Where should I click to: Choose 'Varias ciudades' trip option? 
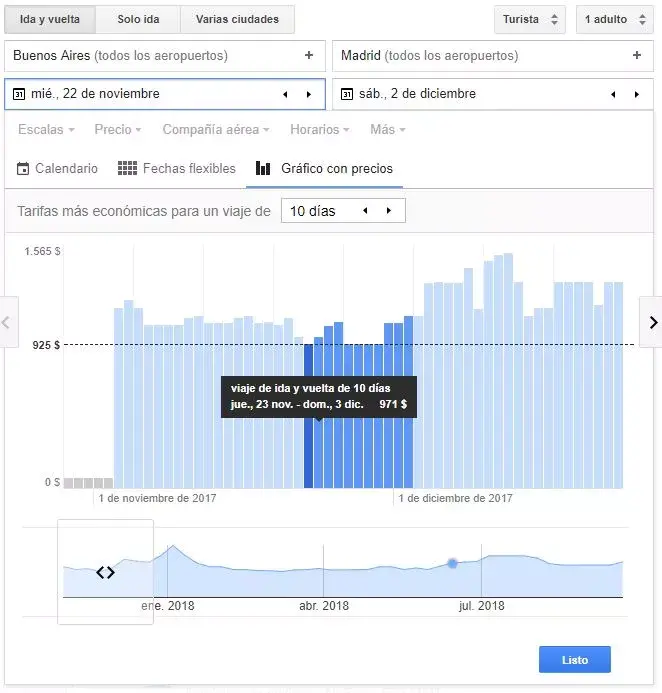click(x=237, y=19)
